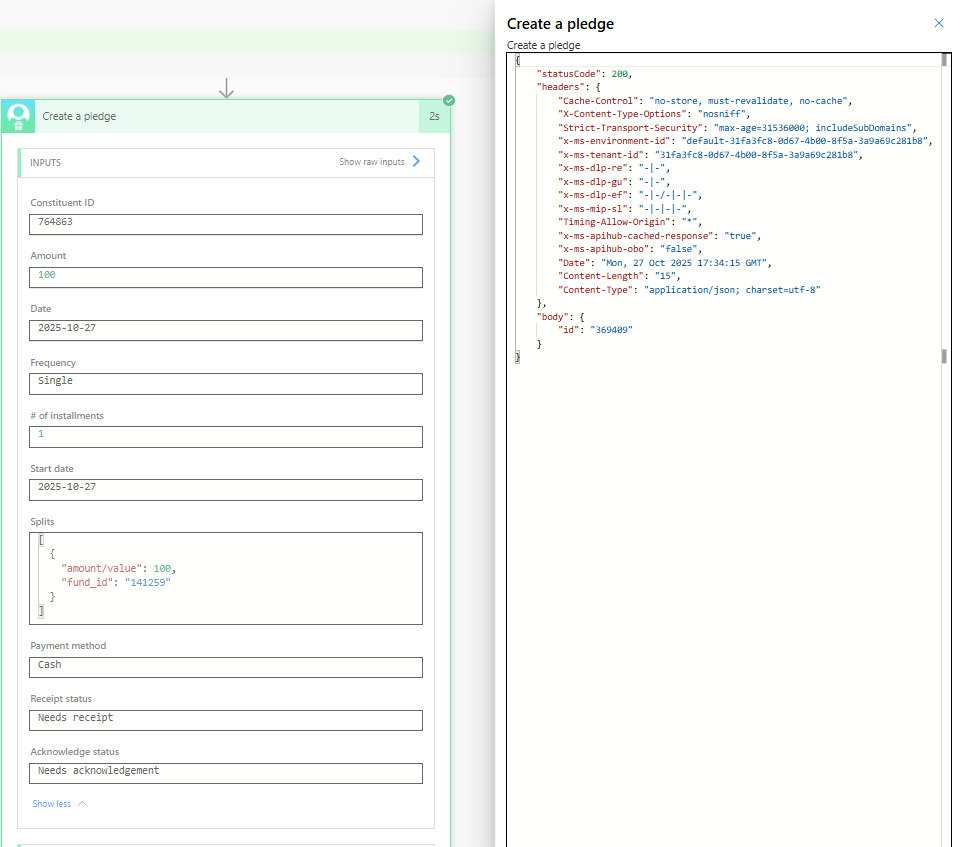Click the body key in JSON output
This screenshot has width=962, height=847.
tap(552, 316)
